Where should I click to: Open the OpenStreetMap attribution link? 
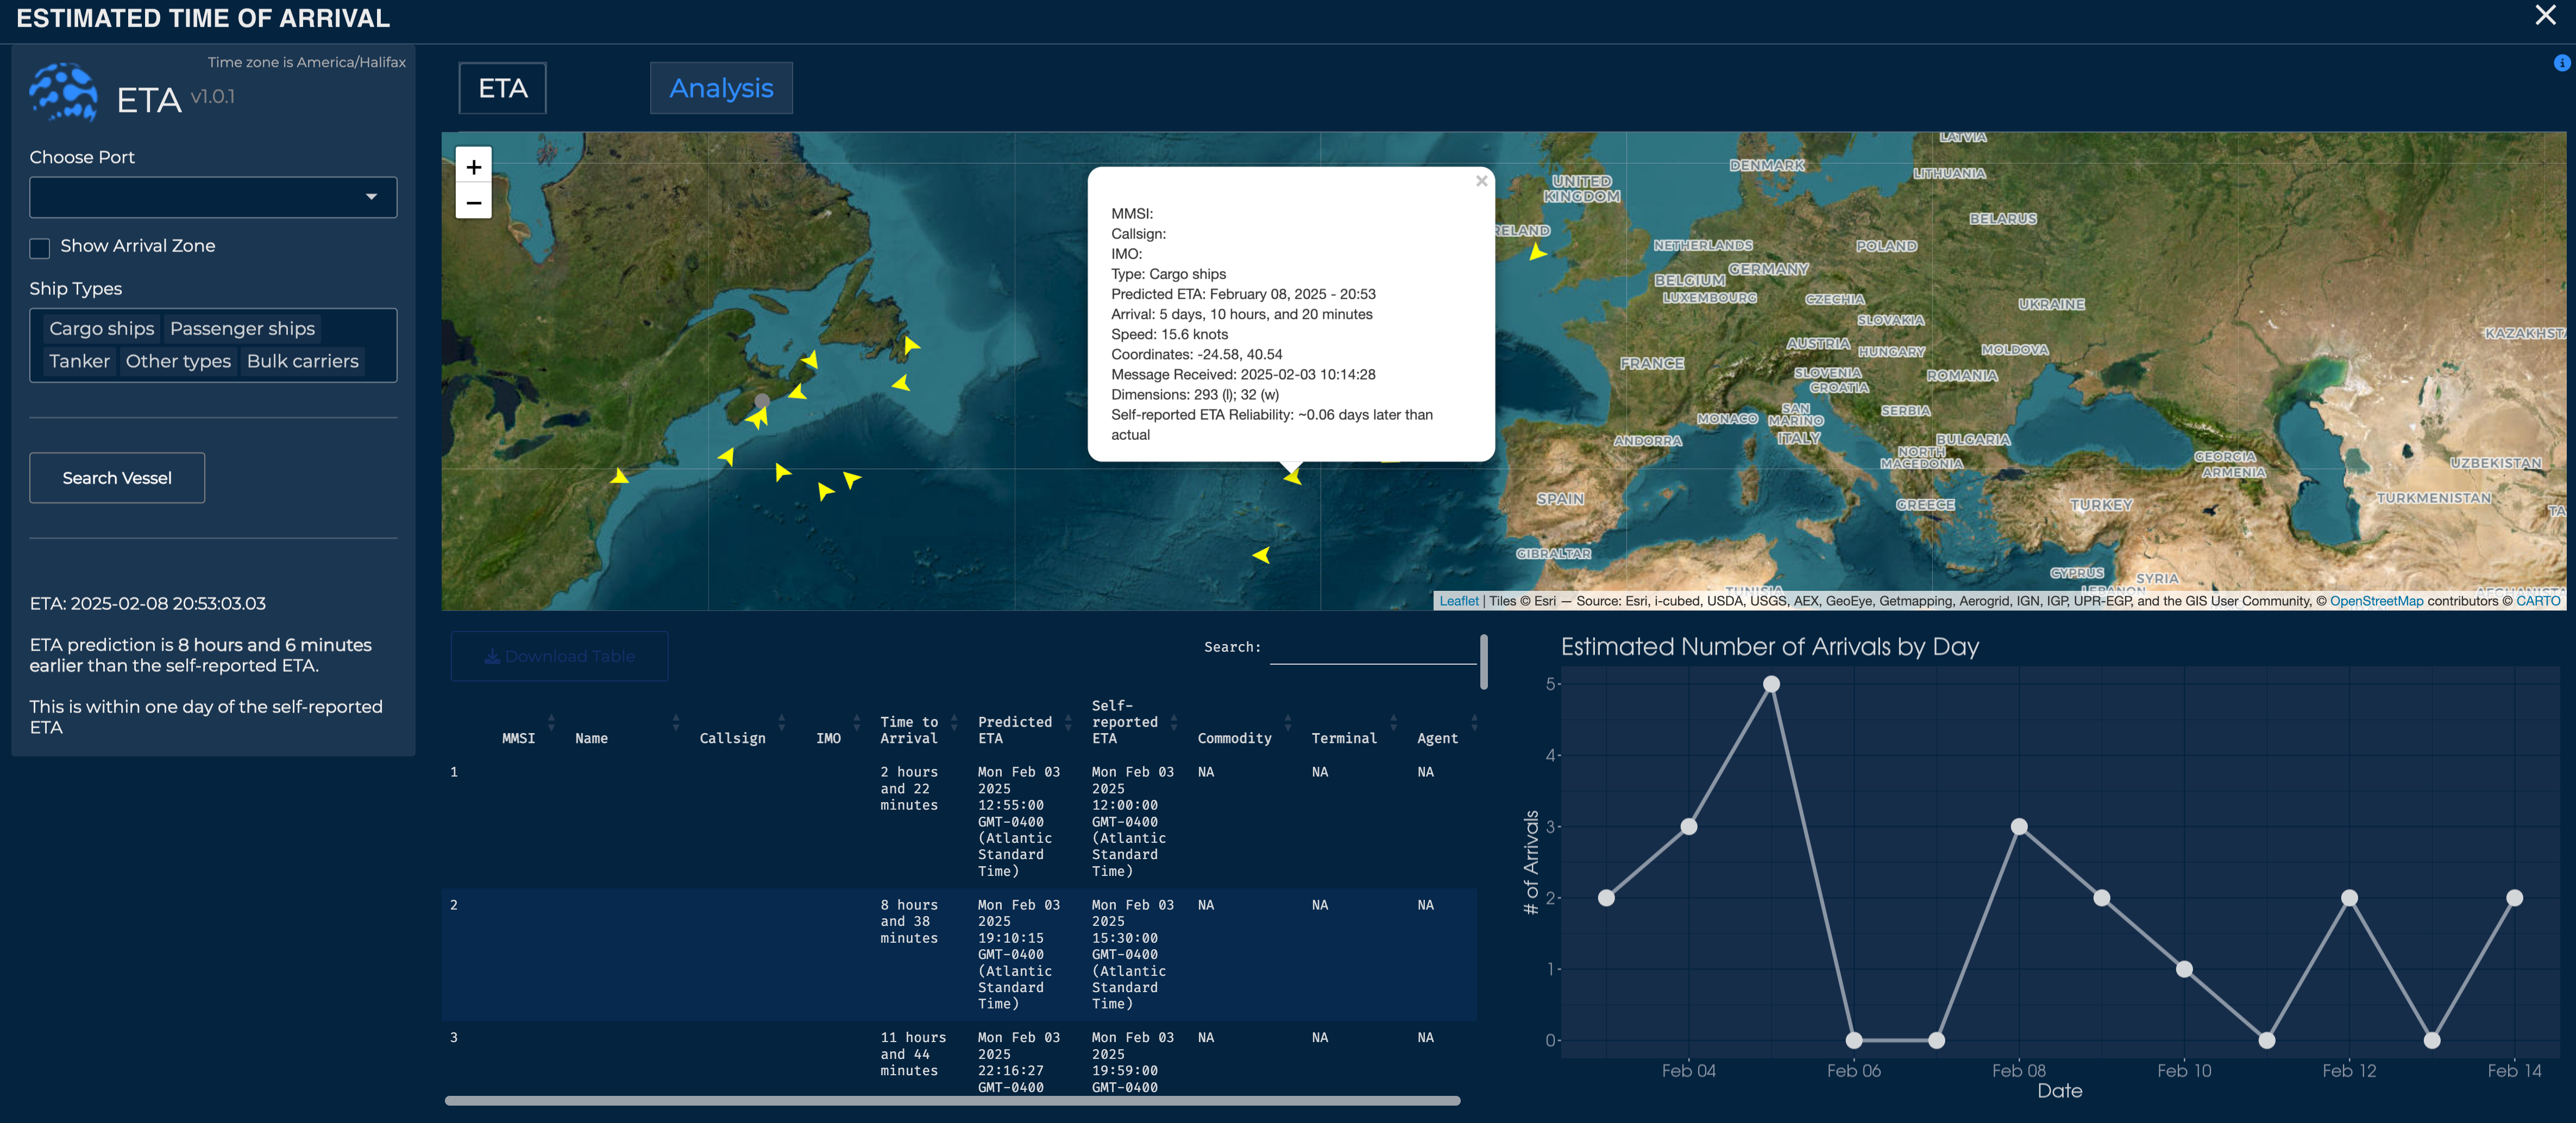click(x=2376, y=601)
